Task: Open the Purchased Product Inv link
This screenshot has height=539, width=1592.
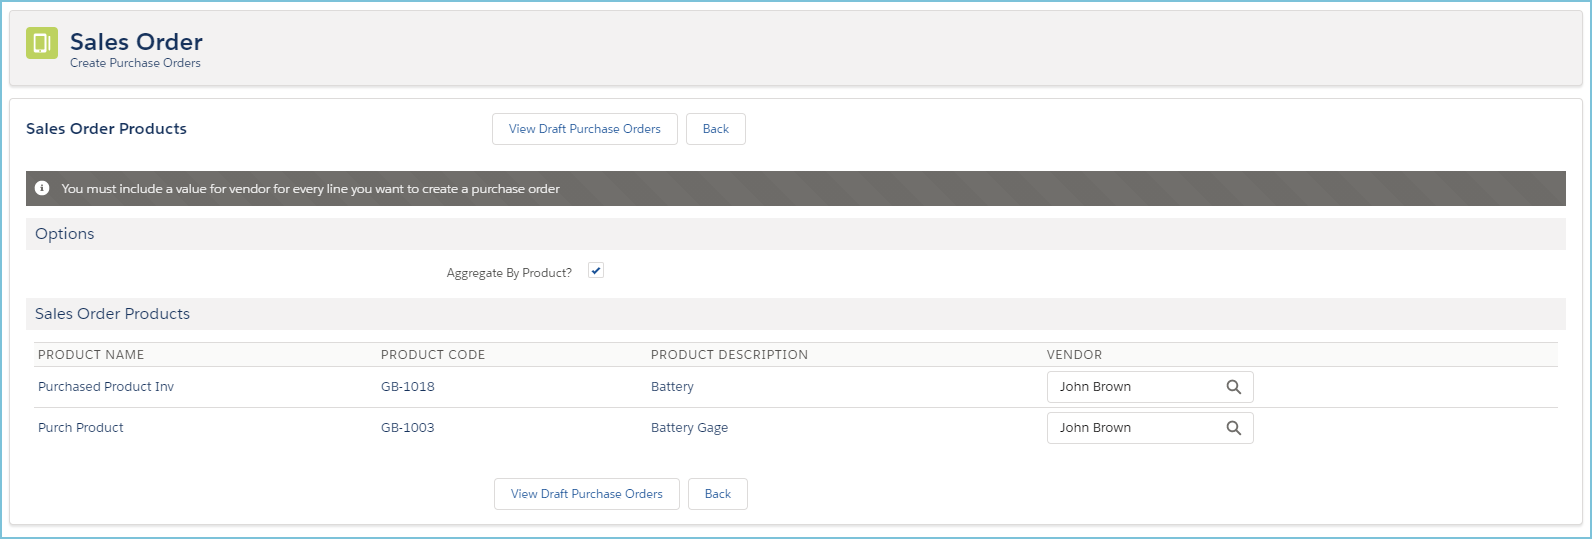Action: [x=106, y=387]
